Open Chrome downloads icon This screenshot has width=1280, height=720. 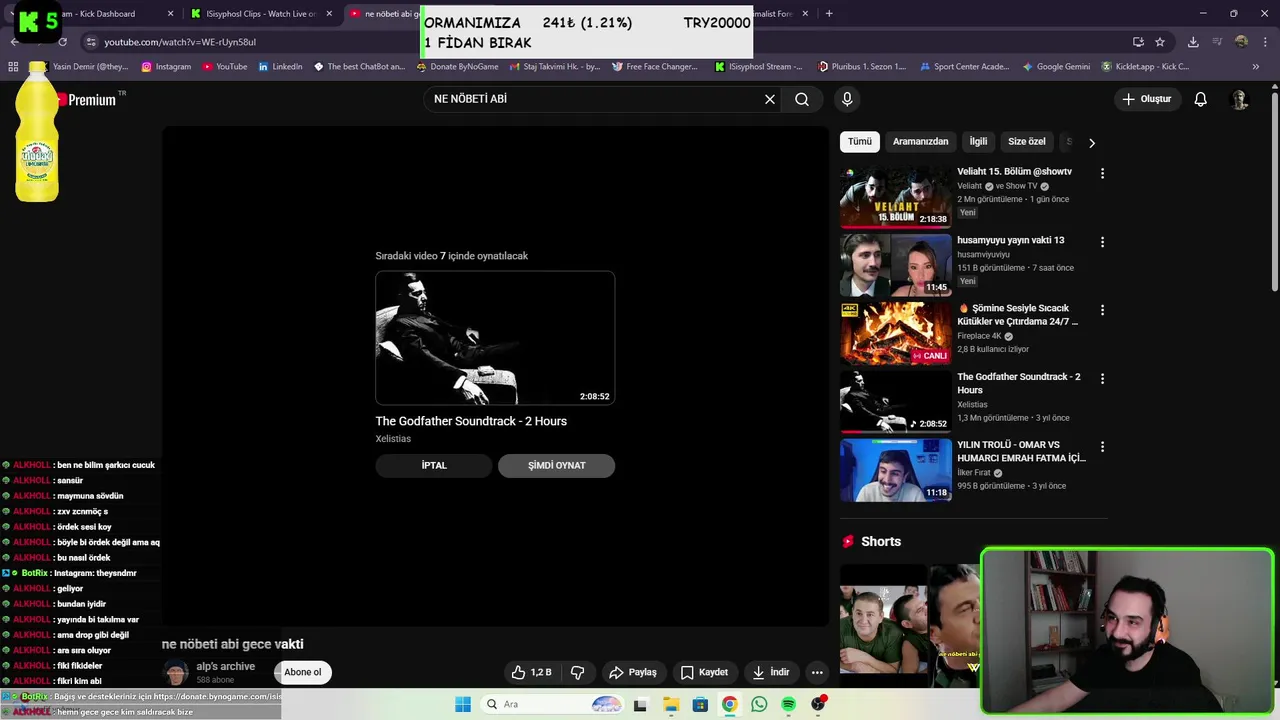point(1193,42)
